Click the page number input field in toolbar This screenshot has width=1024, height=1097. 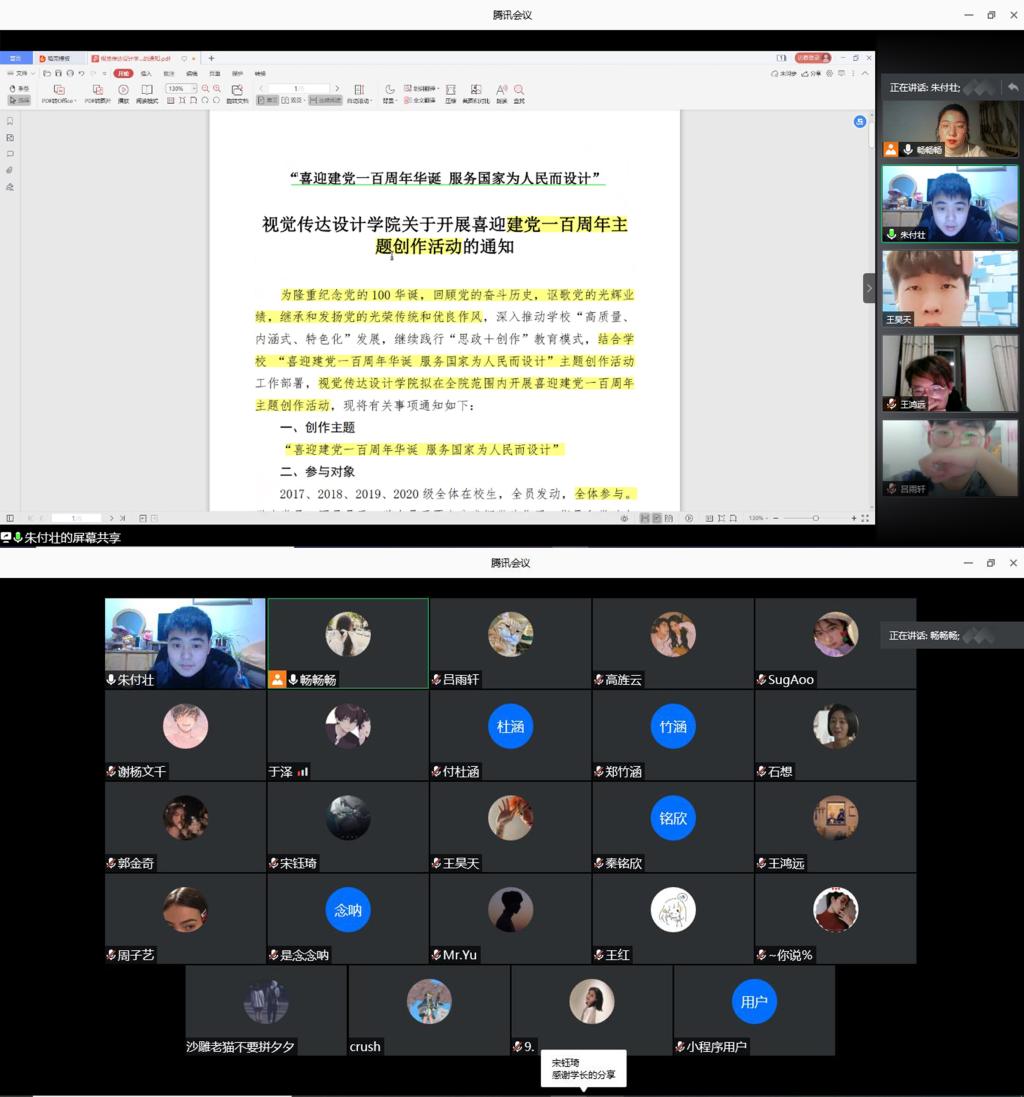(x=299, y=89)
